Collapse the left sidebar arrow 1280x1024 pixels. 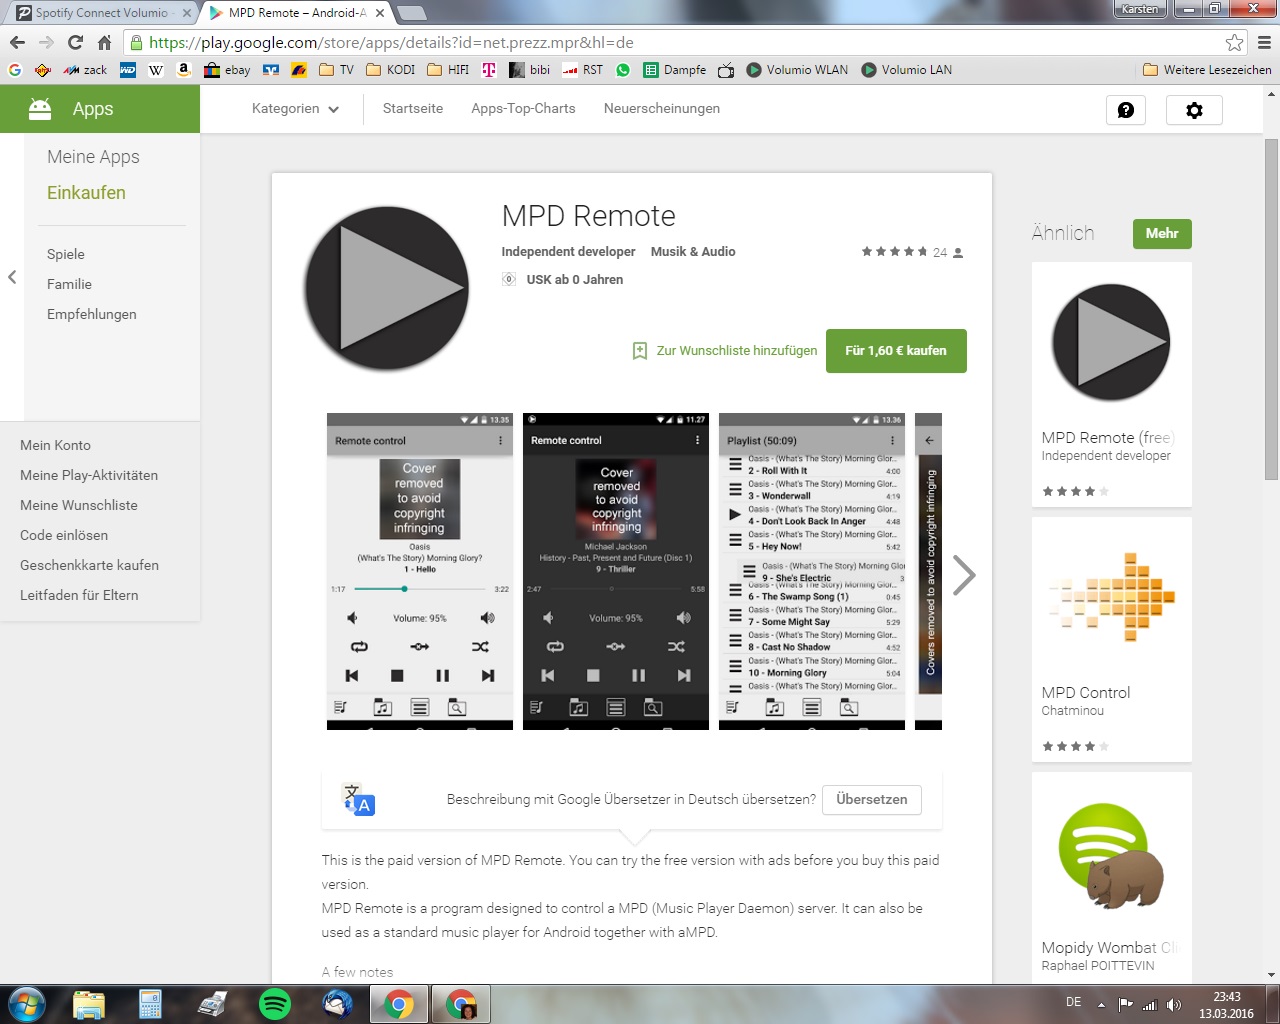[x=12, y=277]
